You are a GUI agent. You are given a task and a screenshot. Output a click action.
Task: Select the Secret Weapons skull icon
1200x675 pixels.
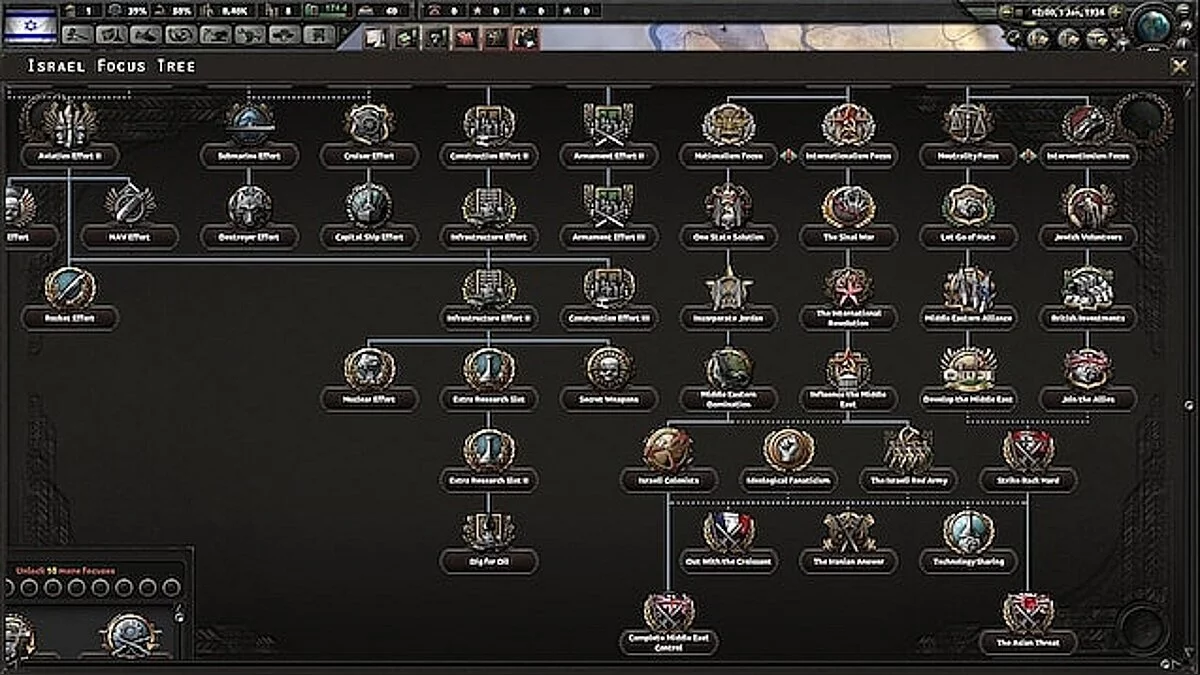(x=609, y=369)
